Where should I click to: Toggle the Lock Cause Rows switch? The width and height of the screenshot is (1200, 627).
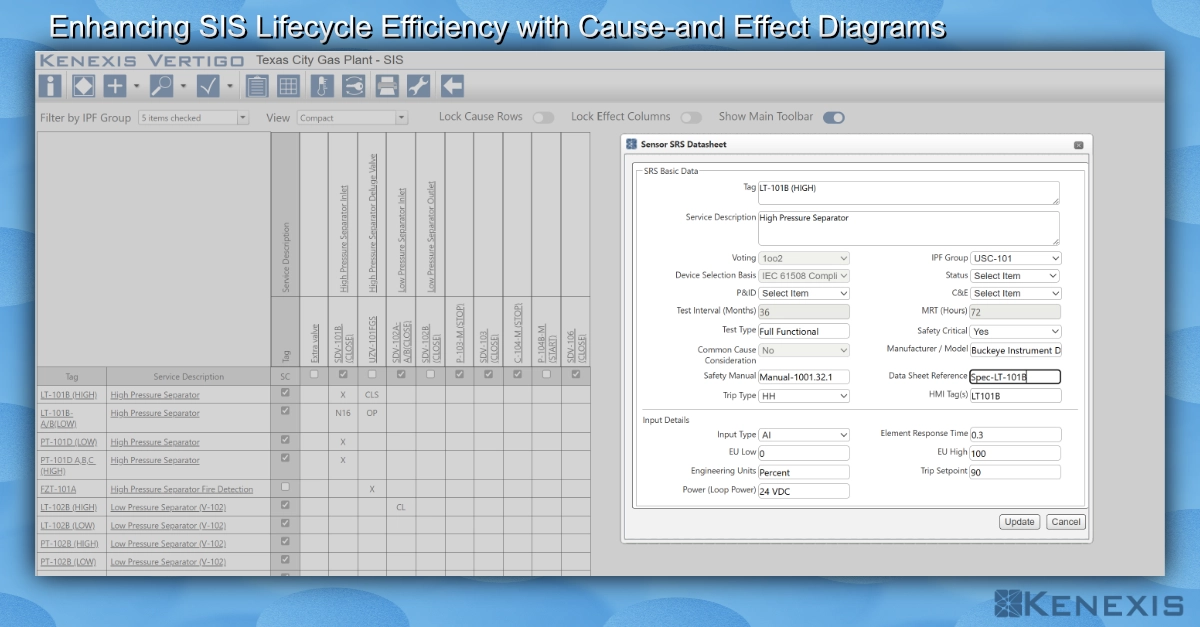[543, 117]
